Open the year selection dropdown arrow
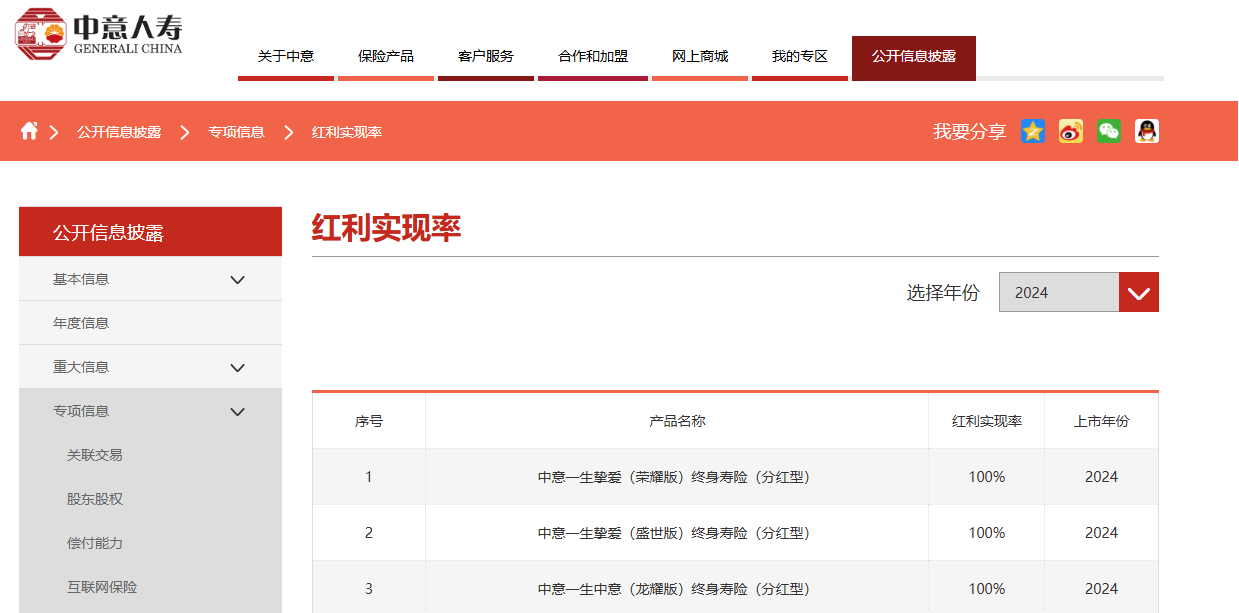 1138,292
